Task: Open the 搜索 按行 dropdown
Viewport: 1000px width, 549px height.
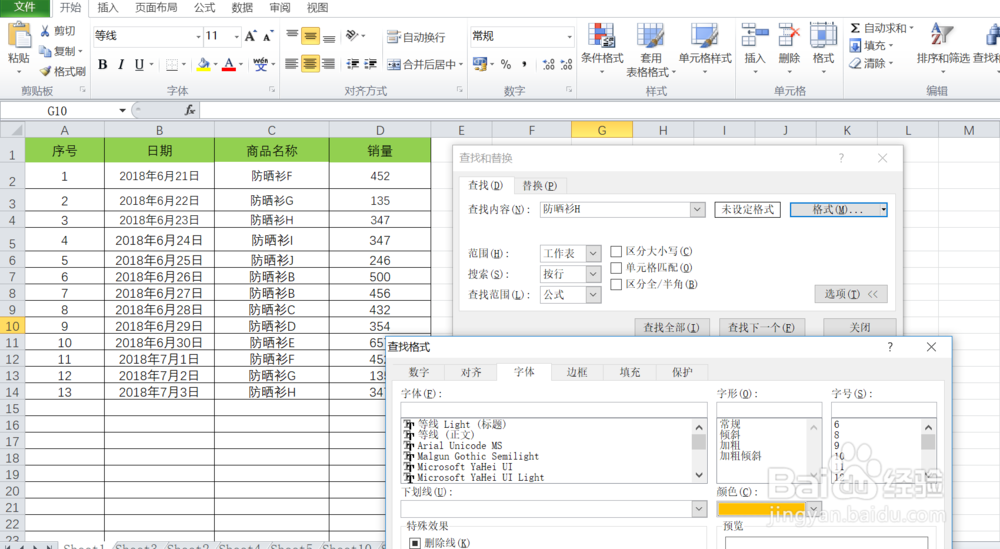Action: 593,274
